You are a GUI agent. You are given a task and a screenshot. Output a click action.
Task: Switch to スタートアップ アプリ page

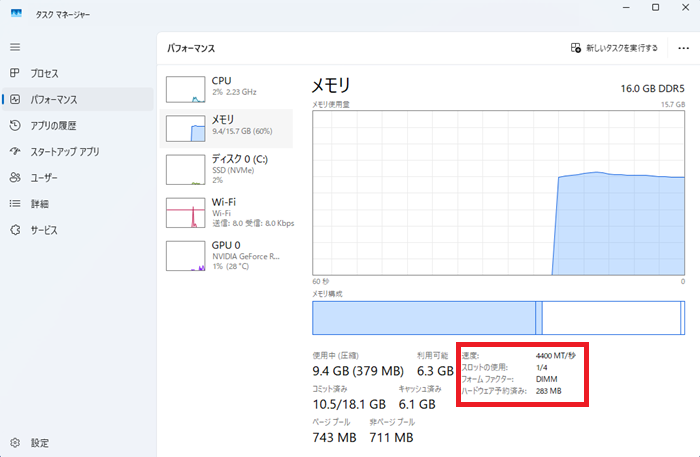tap(78, 152)
